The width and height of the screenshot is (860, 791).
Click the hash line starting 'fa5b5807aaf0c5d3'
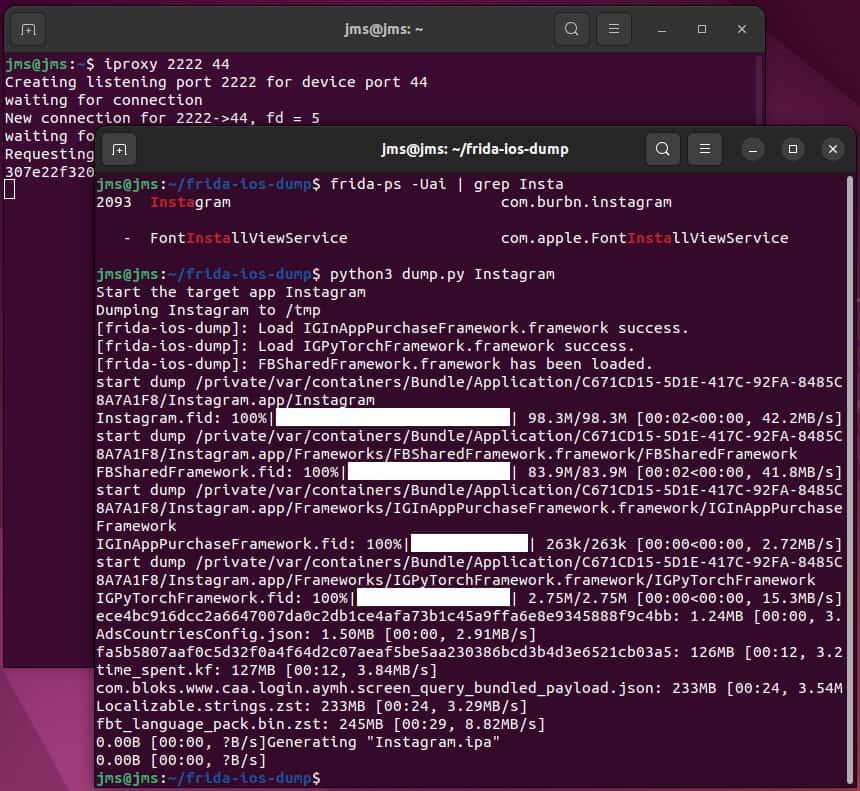[469, 652]
